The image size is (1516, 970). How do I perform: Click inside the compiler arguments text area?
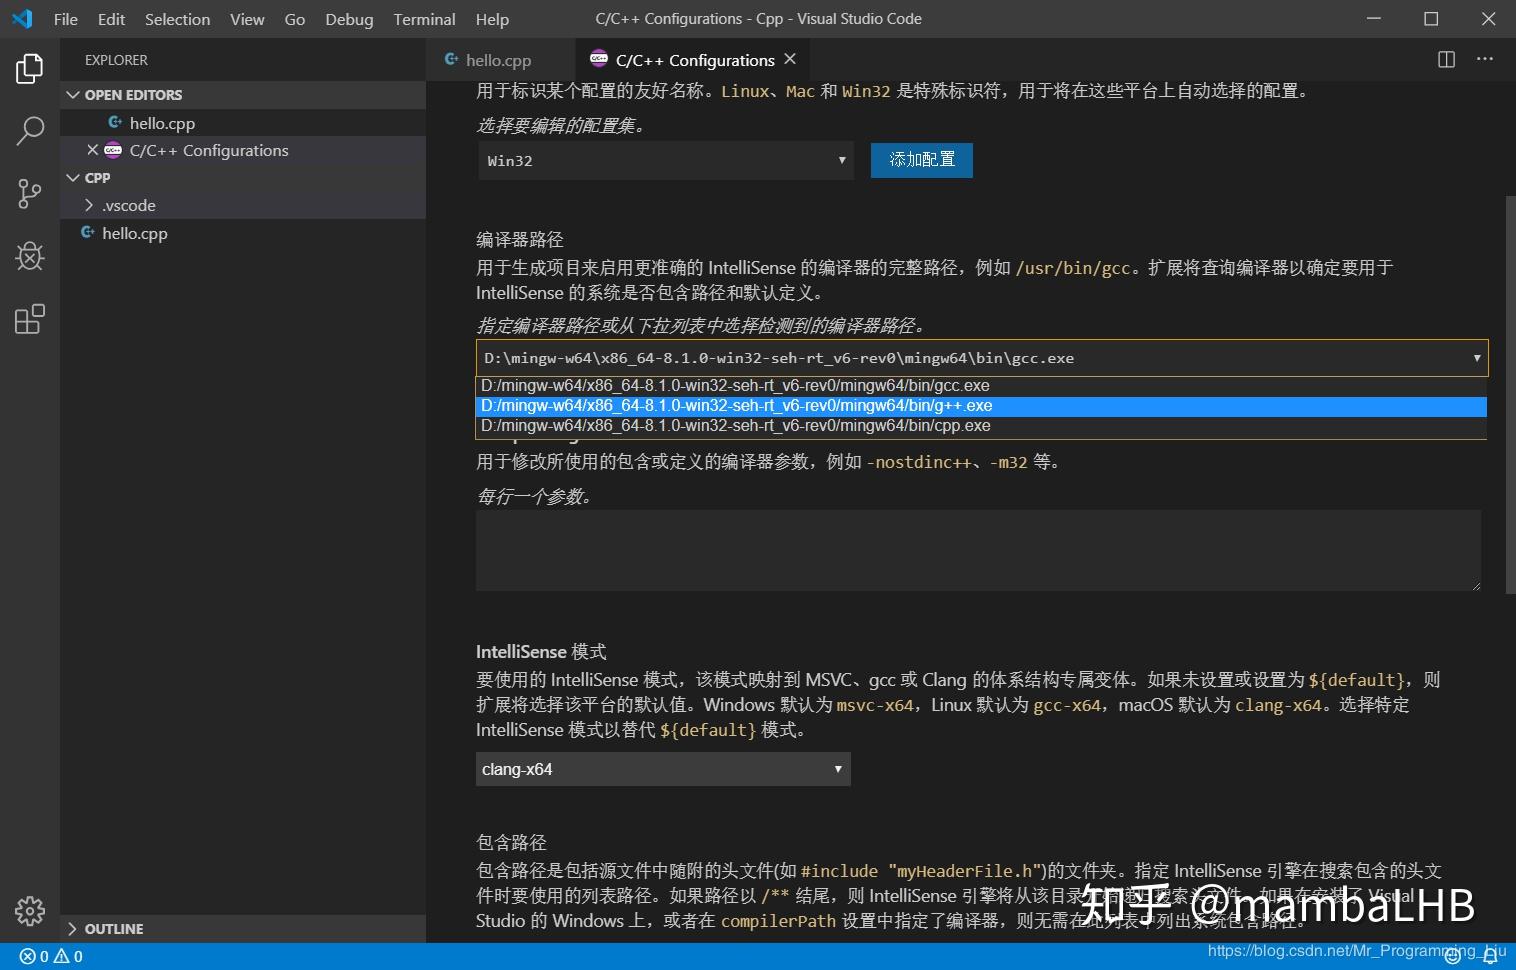[x=978, y=550]
